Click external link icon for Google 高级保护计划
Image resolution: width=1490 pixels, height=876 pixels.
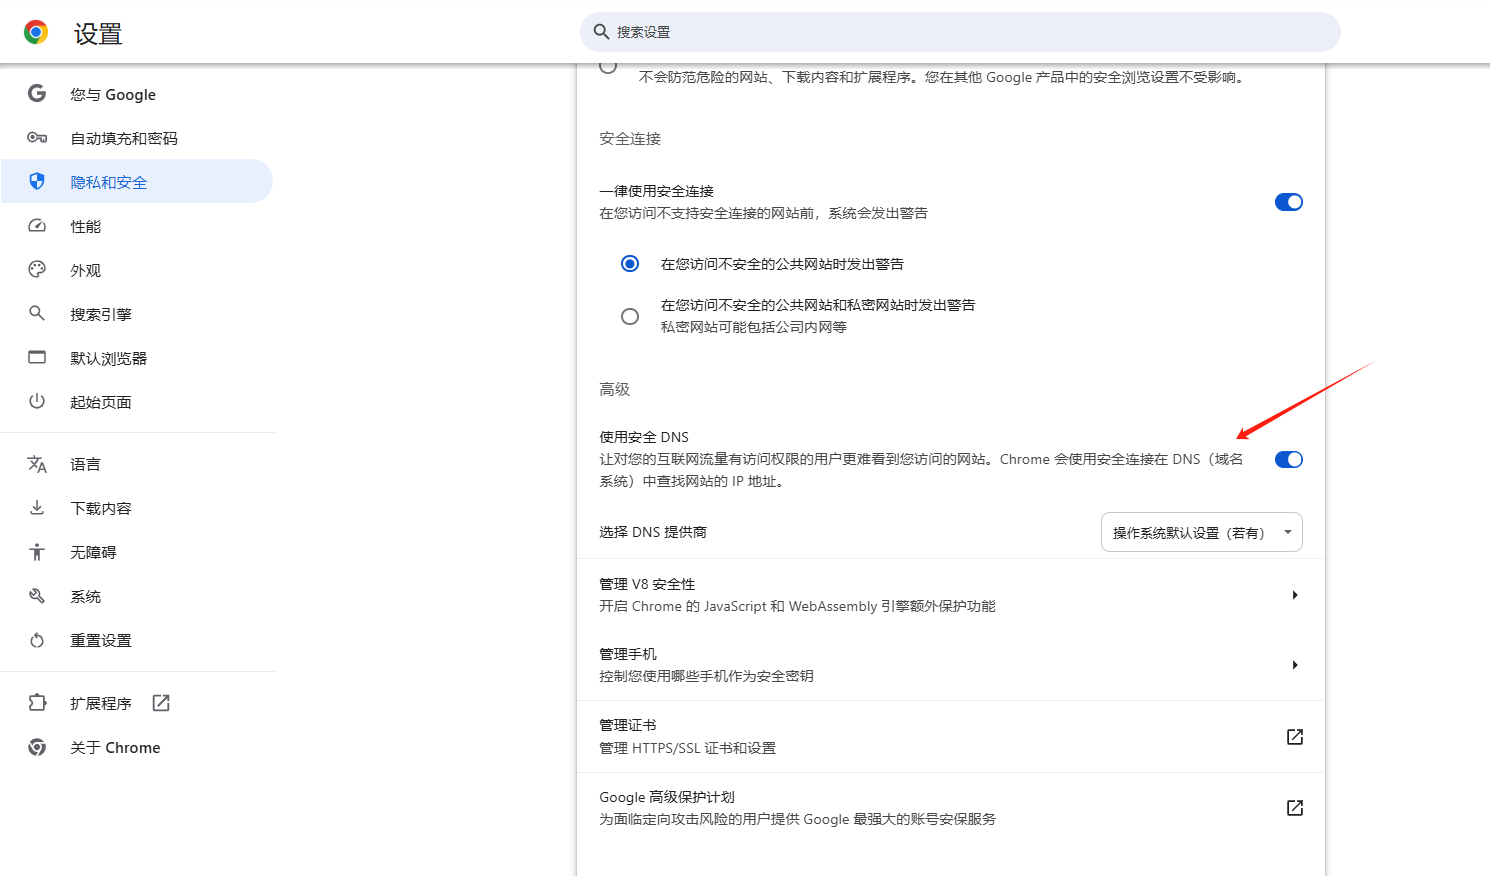1295,808
